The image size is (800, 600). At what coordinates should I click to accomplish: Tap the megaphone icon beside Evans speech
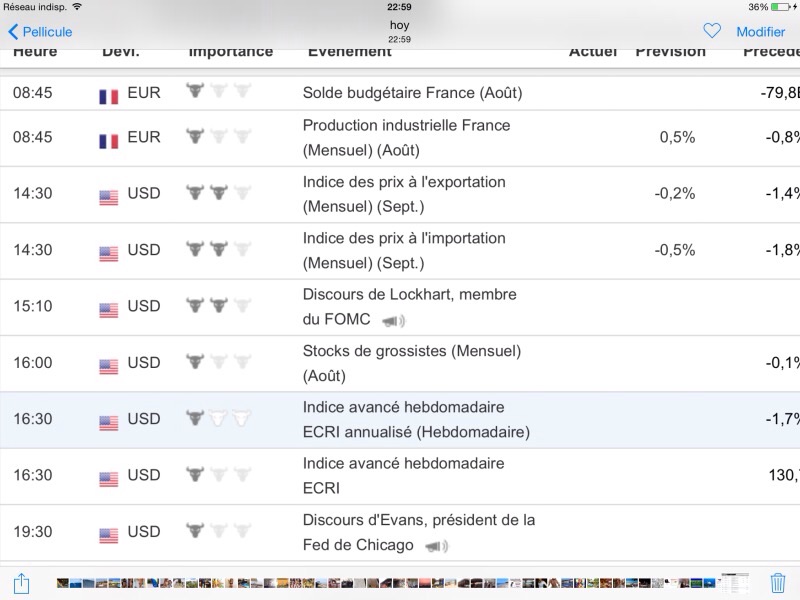click(436, 546)
